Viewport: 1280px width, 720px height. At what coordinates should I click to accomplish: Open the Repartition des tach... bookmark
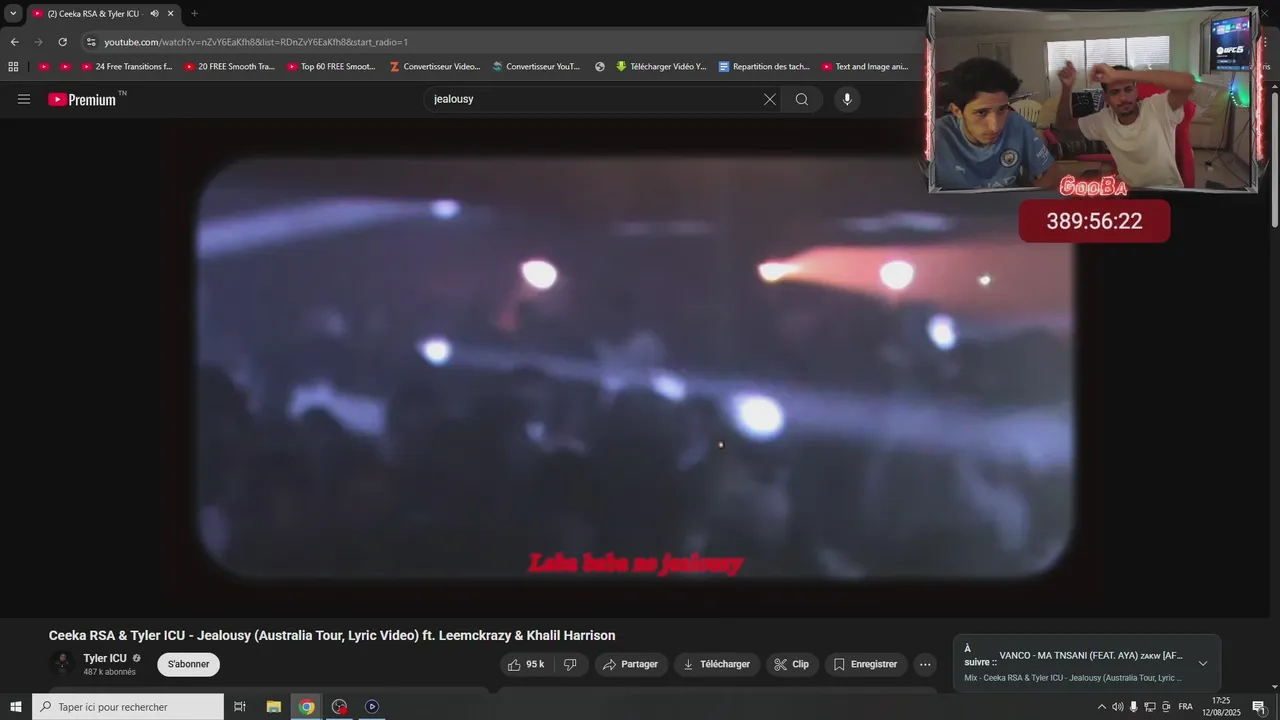coord(764,67)
